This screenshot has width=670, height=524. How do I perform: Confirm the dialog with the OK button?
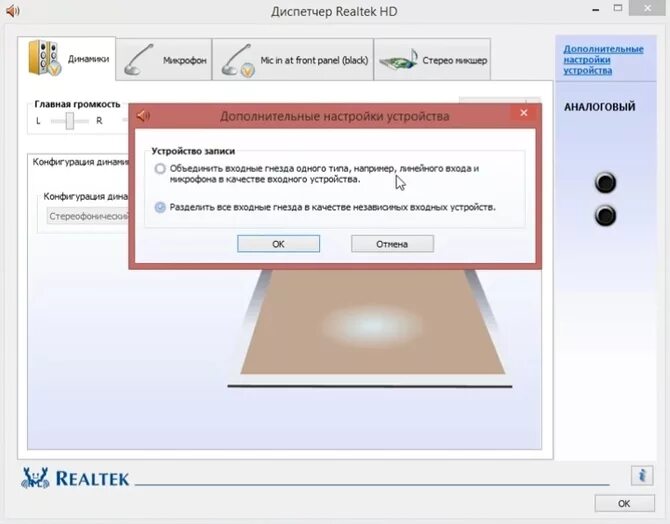[x=278, y=244]
